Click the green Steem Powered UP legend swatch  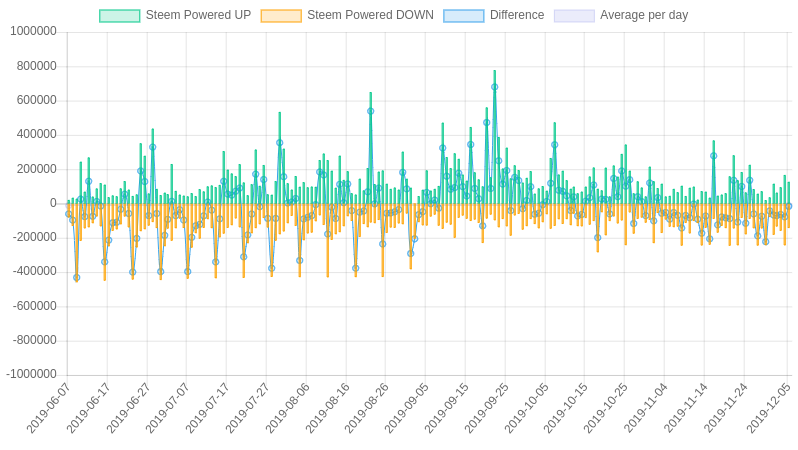tap(120, 16)
